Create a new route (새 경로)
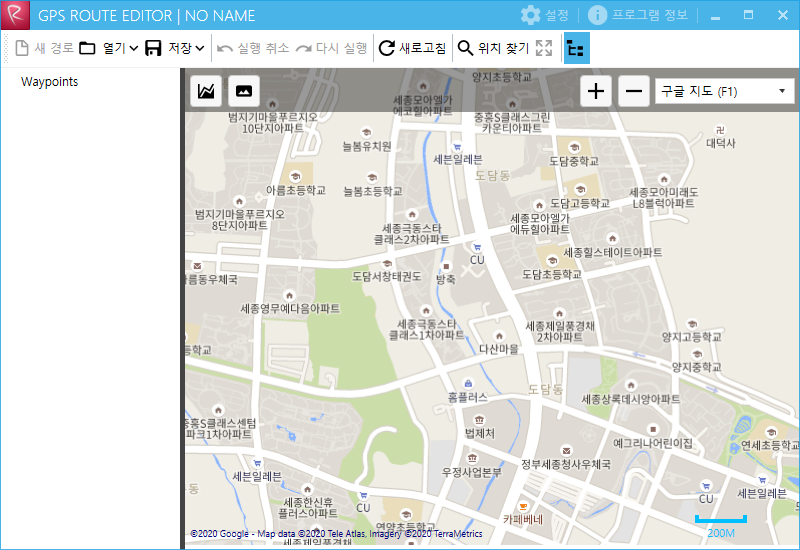The image size is (800, 550). pyautogui.click(x=45, y=48)
